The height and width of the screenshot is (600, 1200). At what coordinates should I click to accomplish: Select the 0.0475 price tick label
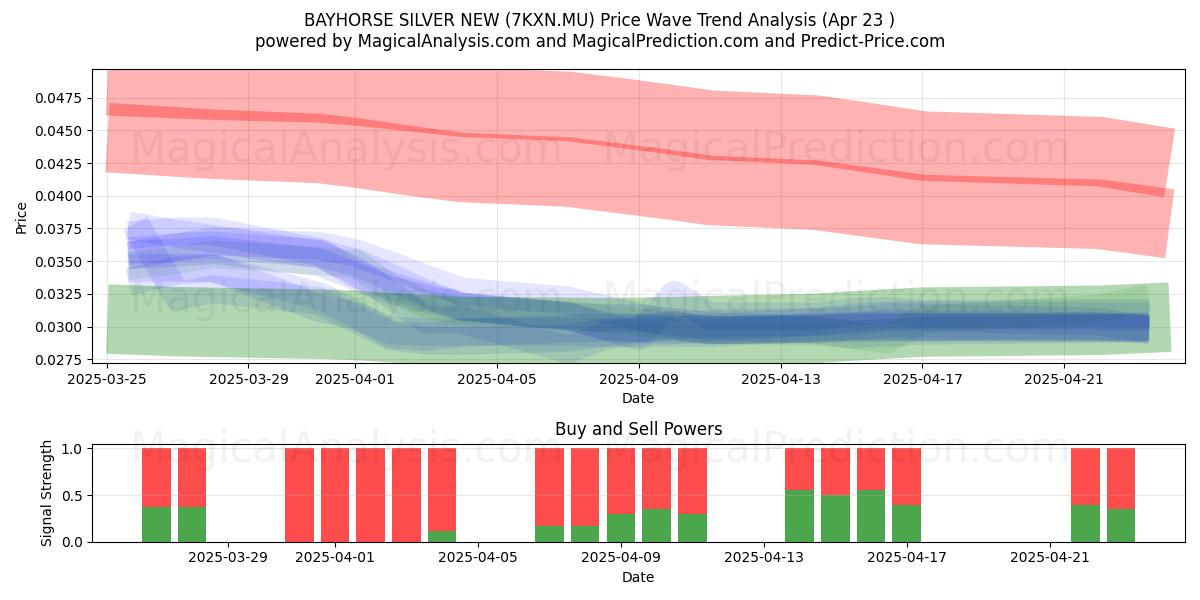pos(59,98)
